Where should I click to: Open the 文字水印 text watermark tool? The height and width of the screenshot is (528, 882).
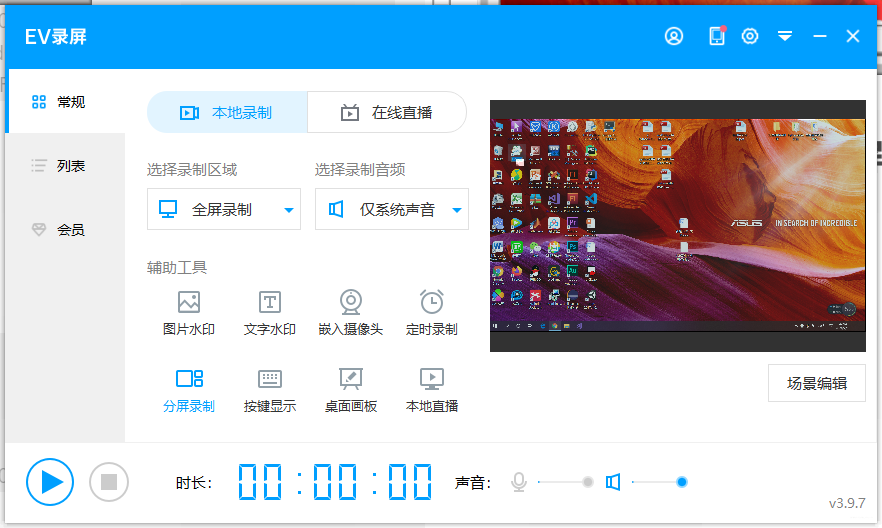point(270,314)
